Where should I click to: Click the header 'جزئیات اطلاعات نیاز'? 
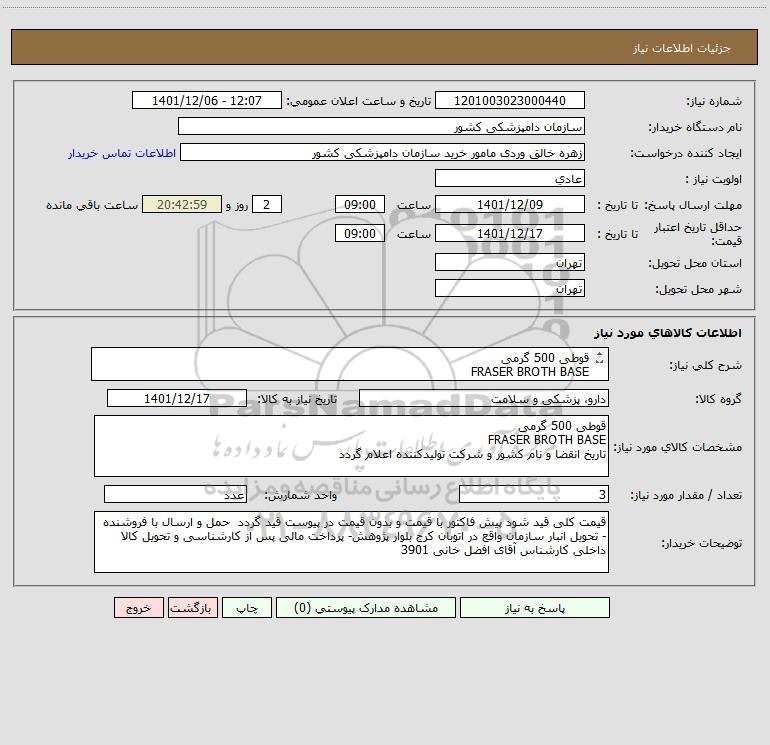pyautogui.click(x=682, y=48)
